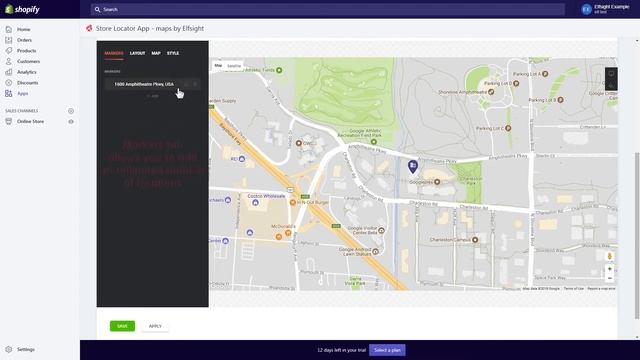640x360 pixels.
Task: Open Home from the sidebar
Action: pos(24,29)
